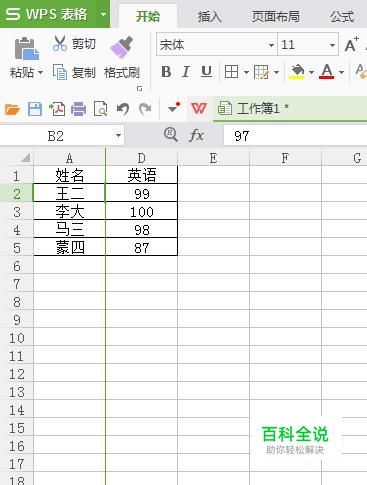
Task: Select the 工作簿1 document tab
Action: click(x=290, y=108)
